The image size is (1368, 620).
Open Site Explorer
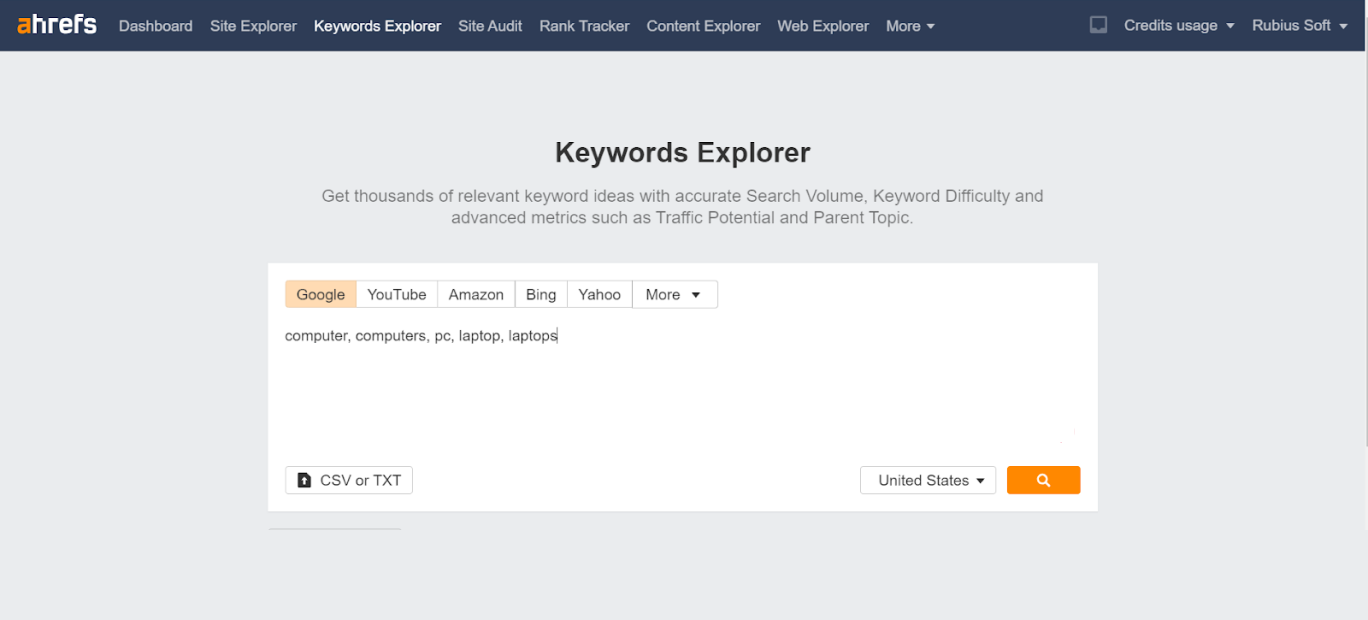pyautogui.click(x=253, y=26)
